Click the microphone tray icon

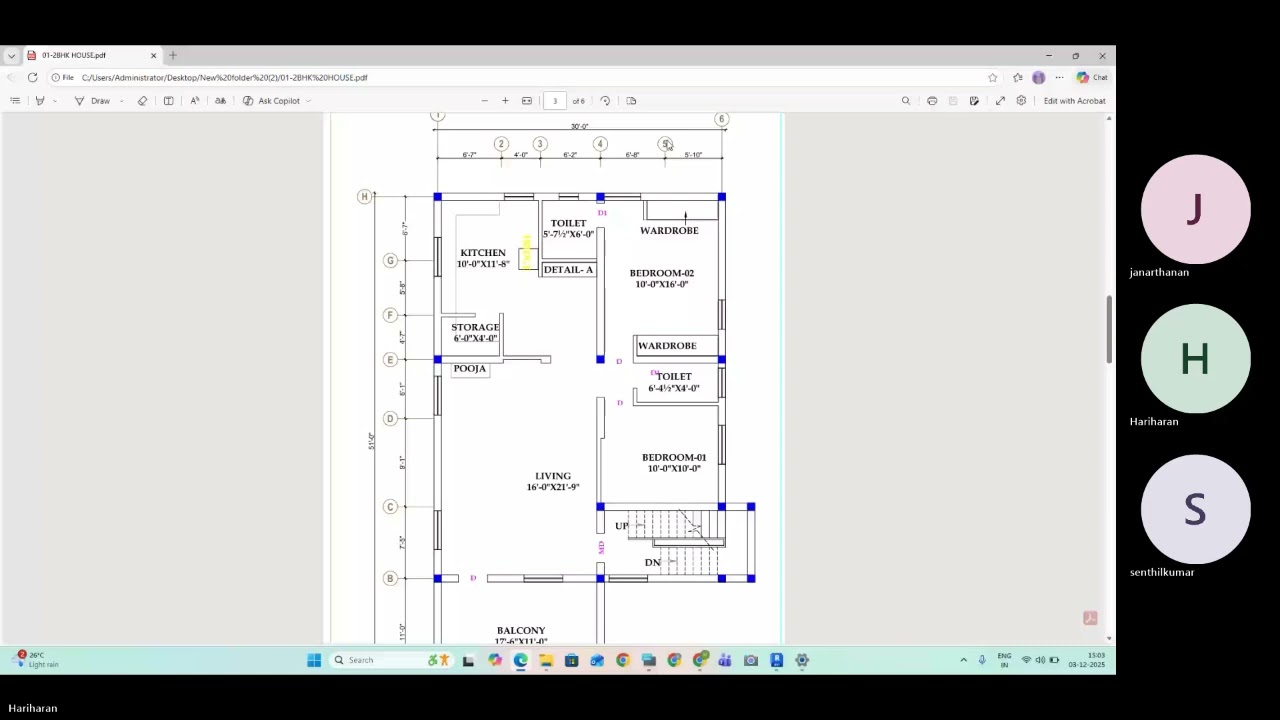click(982, 660)
